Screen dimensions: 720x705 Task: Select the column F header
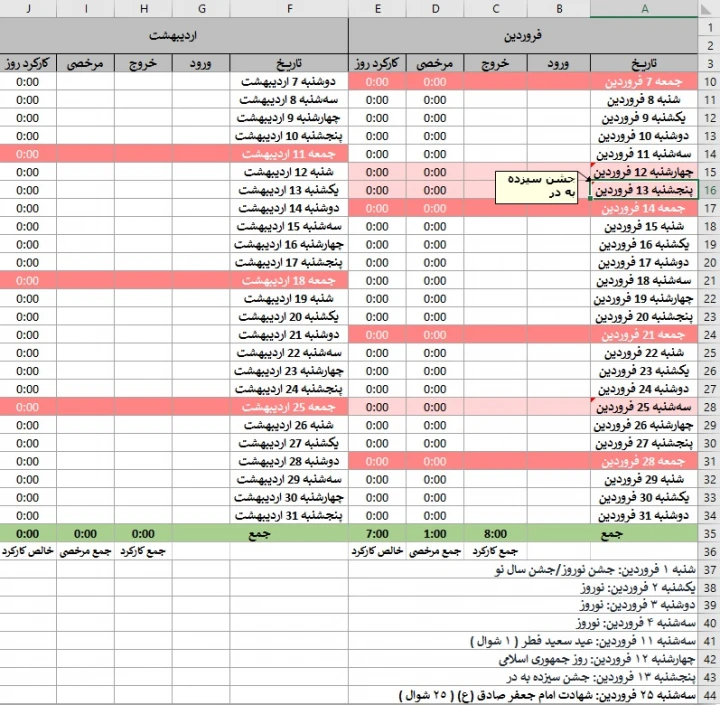point(290,9)
